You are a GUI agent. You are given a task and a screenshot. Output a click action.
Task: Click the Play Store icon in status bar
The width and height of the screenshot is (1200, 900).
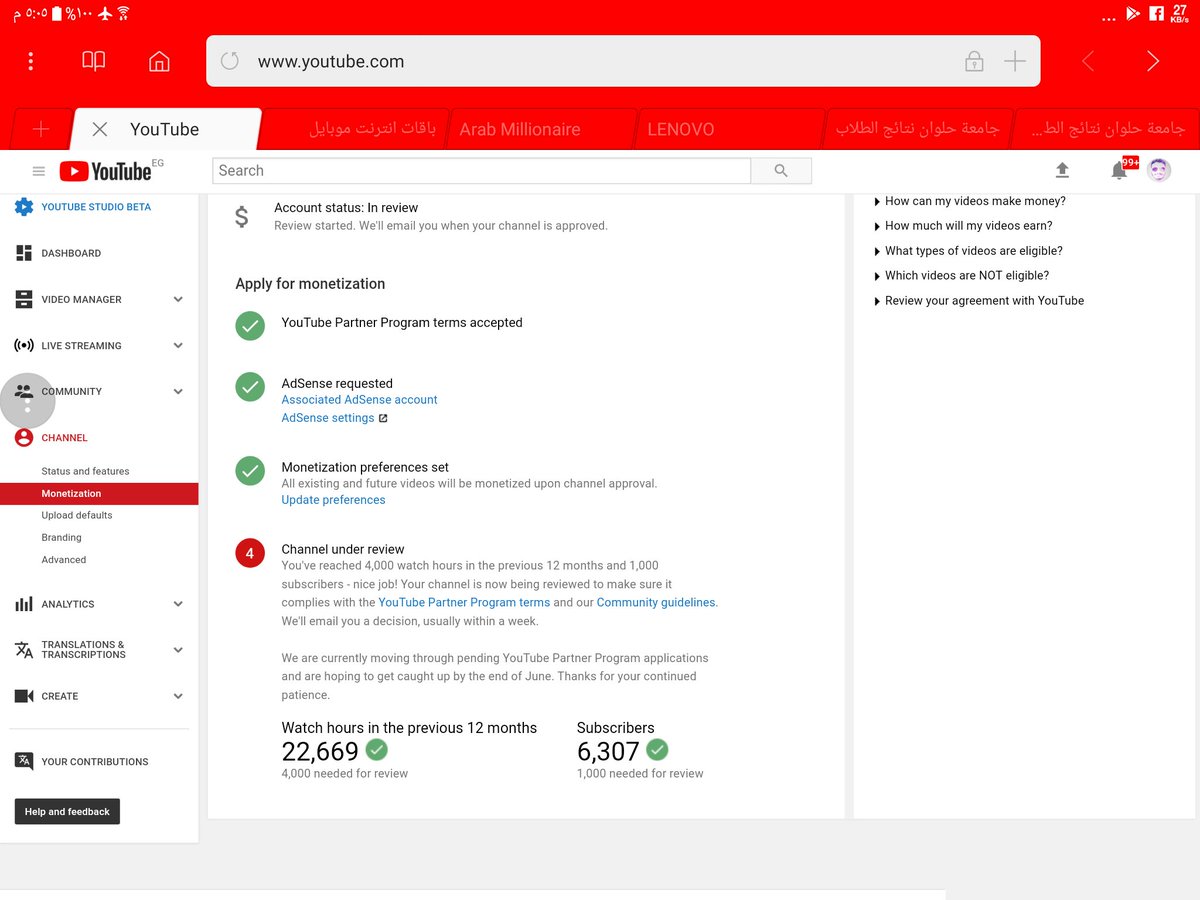(x=1133, y=13)
